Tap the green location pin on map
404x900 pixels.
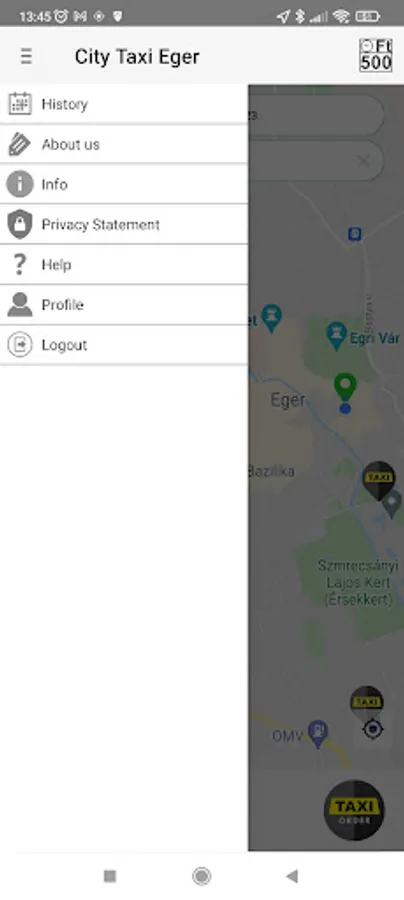tap(345, 386)
